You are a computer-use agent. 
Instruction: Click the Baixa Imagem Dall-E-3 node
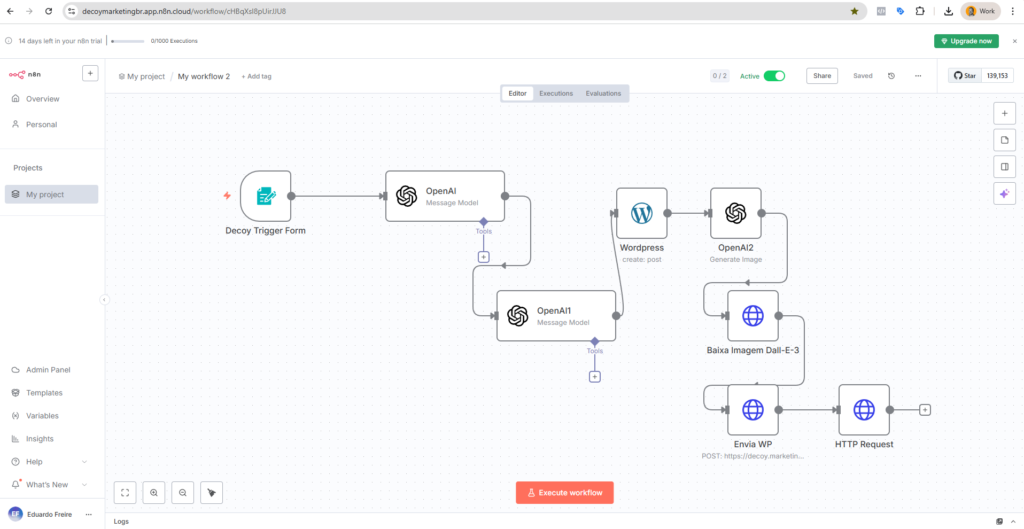[x=752, y=316]
